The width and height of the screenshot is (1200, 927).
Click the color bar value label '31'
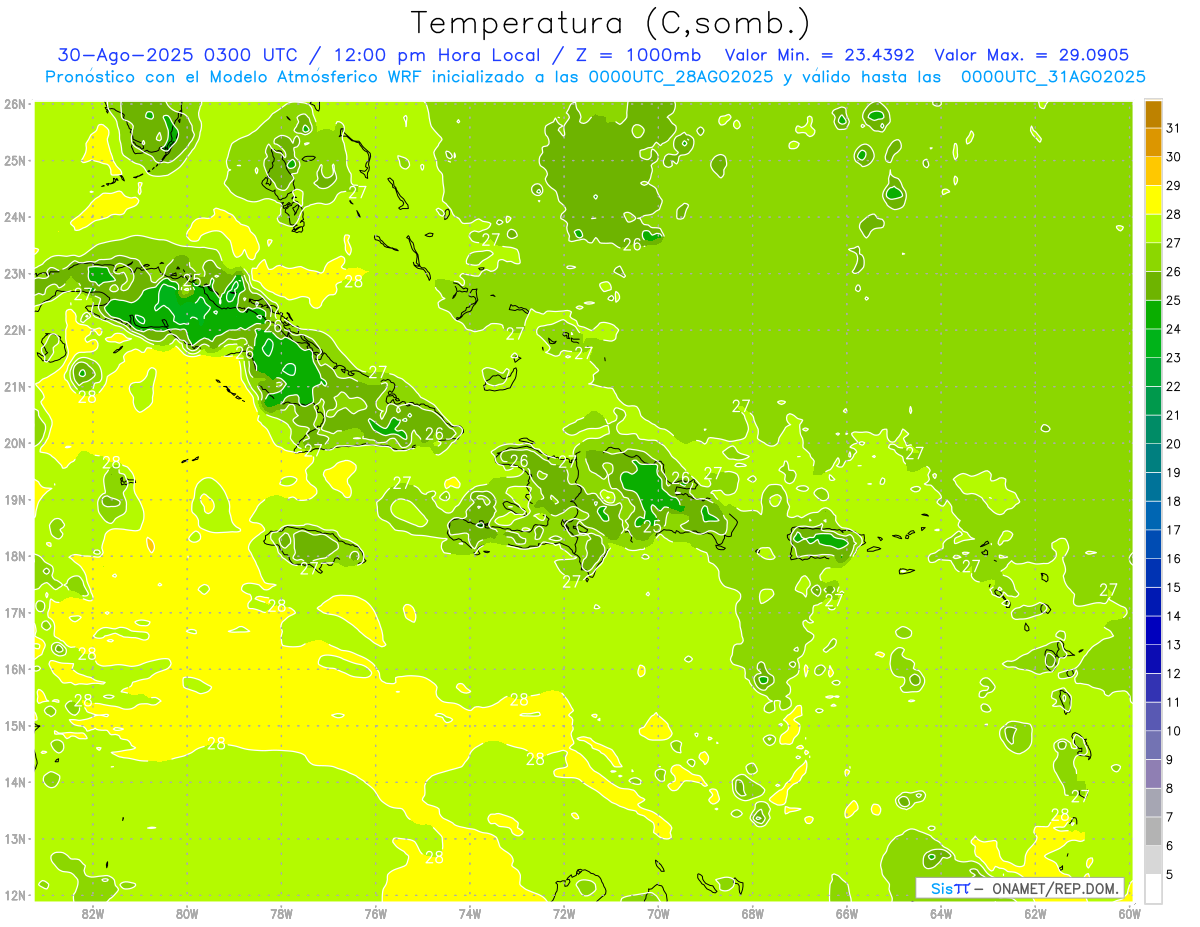point(1174,128)
